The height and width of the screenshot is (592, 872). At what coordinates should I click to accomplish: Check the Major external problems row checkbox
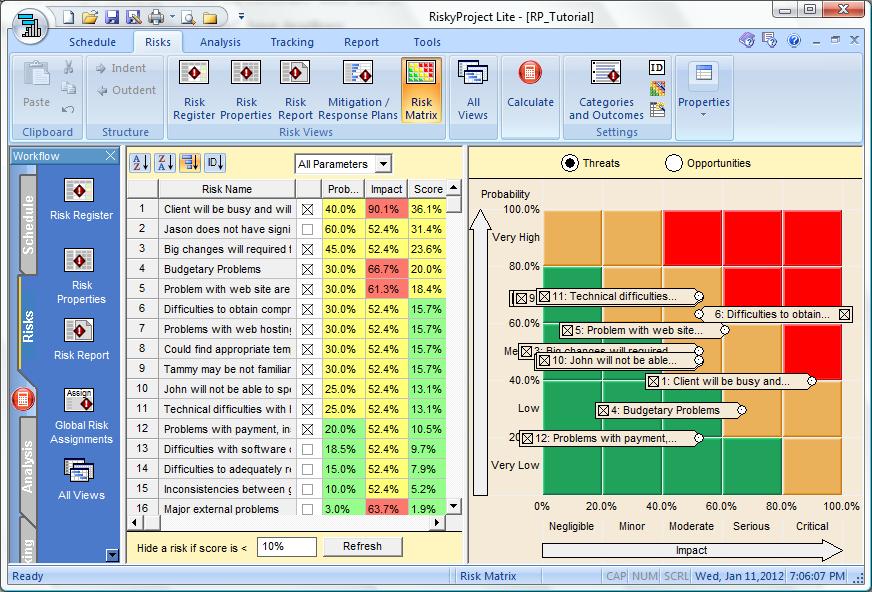coord(308,509)
